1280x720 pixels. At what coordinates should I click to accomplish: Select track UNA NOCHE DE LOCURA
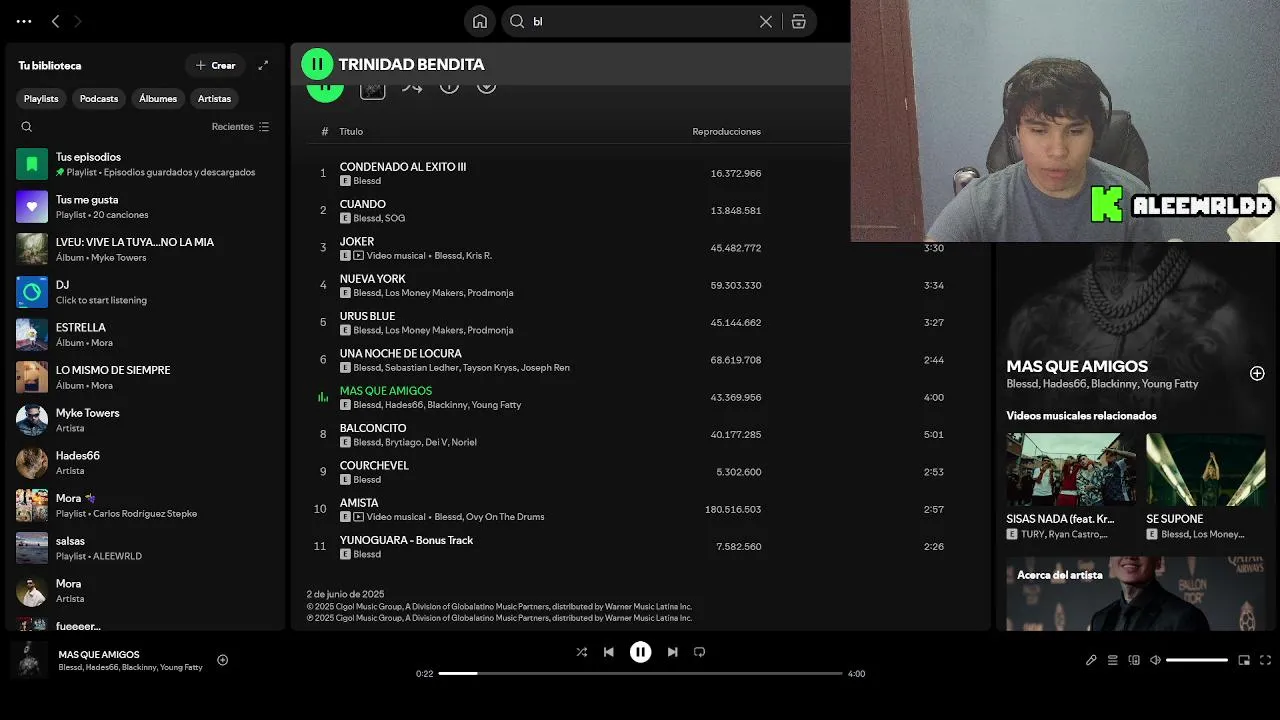[400, 354]
